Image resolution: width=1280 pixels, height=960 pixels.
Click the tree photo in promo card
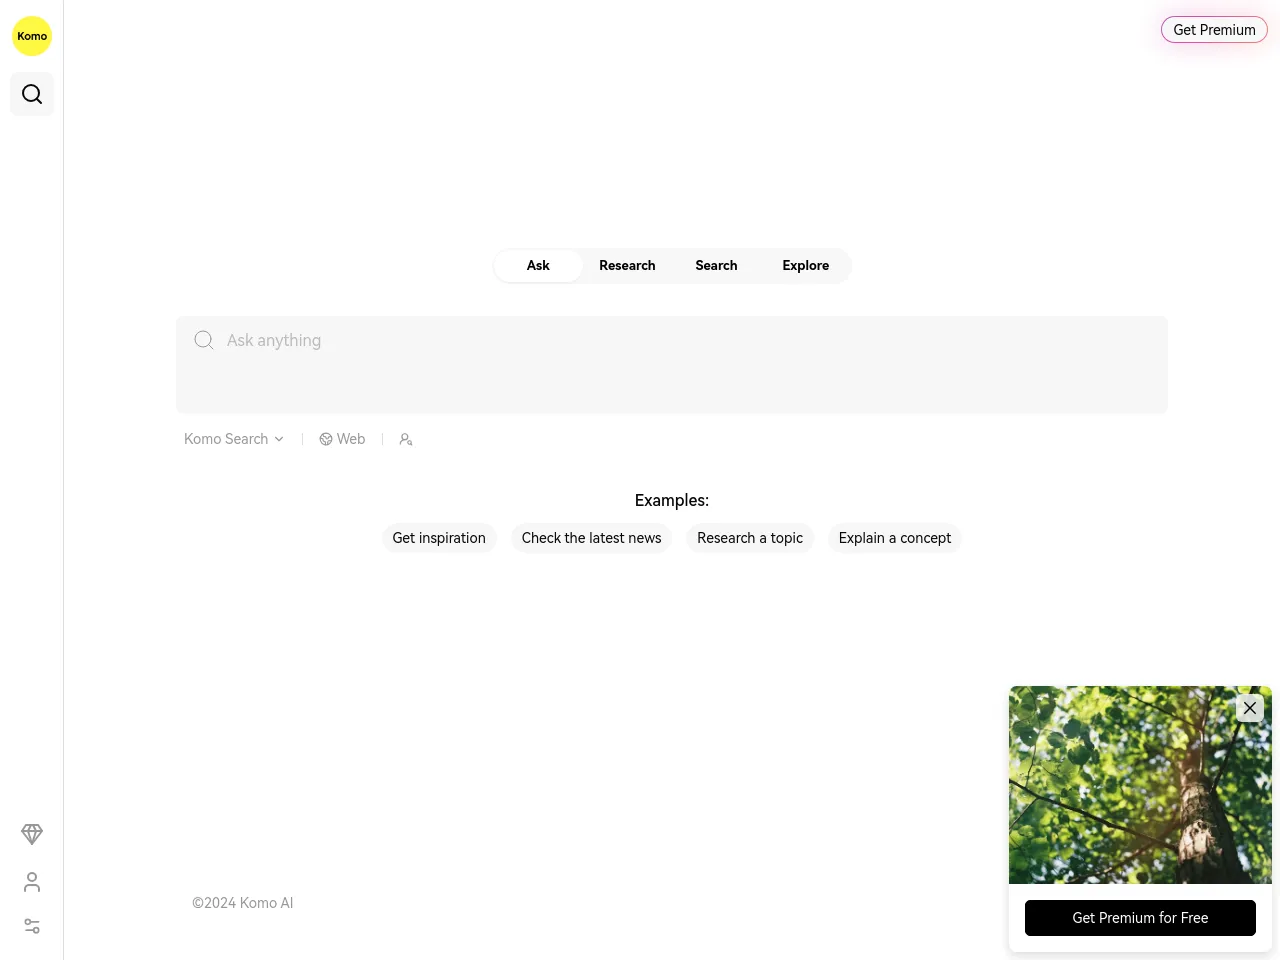tap(1140, 785)
